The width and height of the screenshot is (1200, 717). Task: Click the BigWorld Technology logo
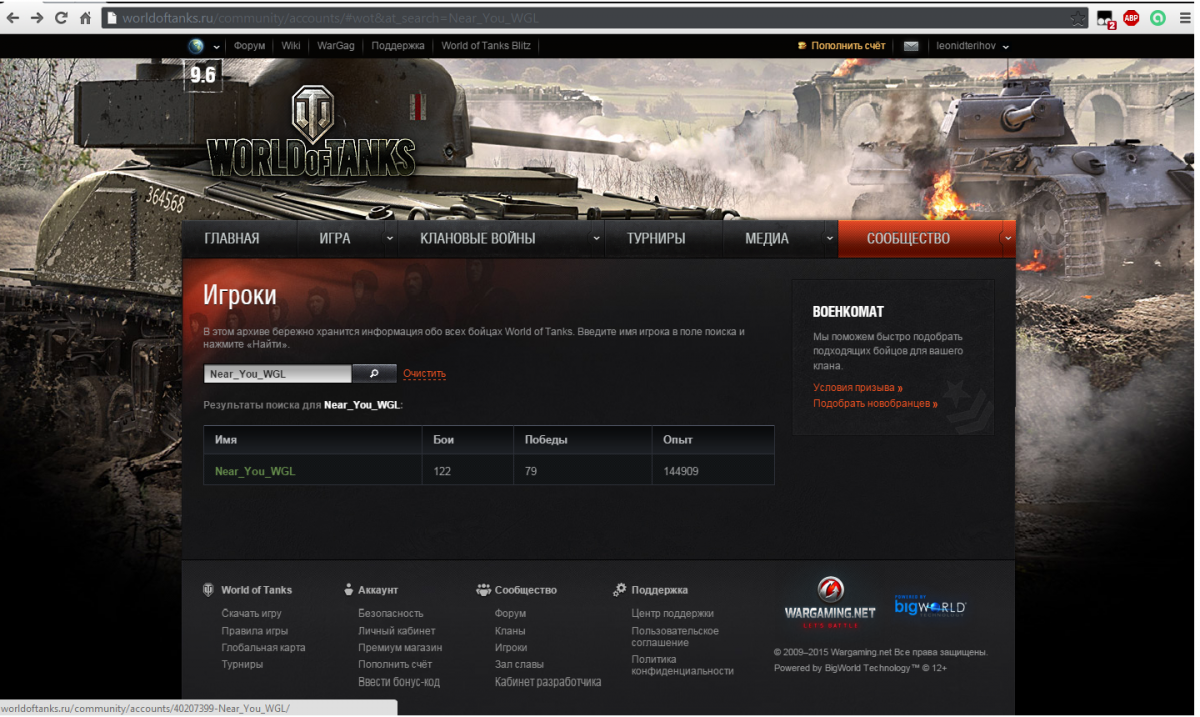930,606
